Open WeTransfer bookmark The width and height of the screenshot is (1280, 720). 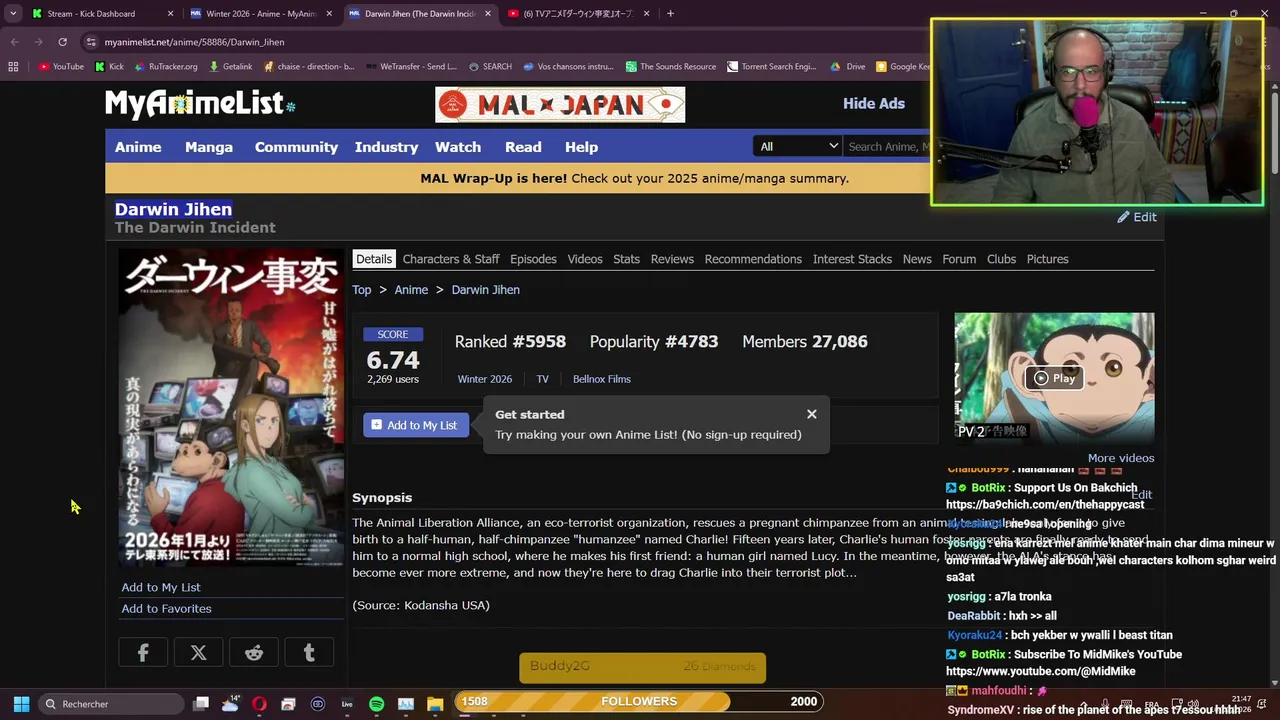[x=411, y=67]
